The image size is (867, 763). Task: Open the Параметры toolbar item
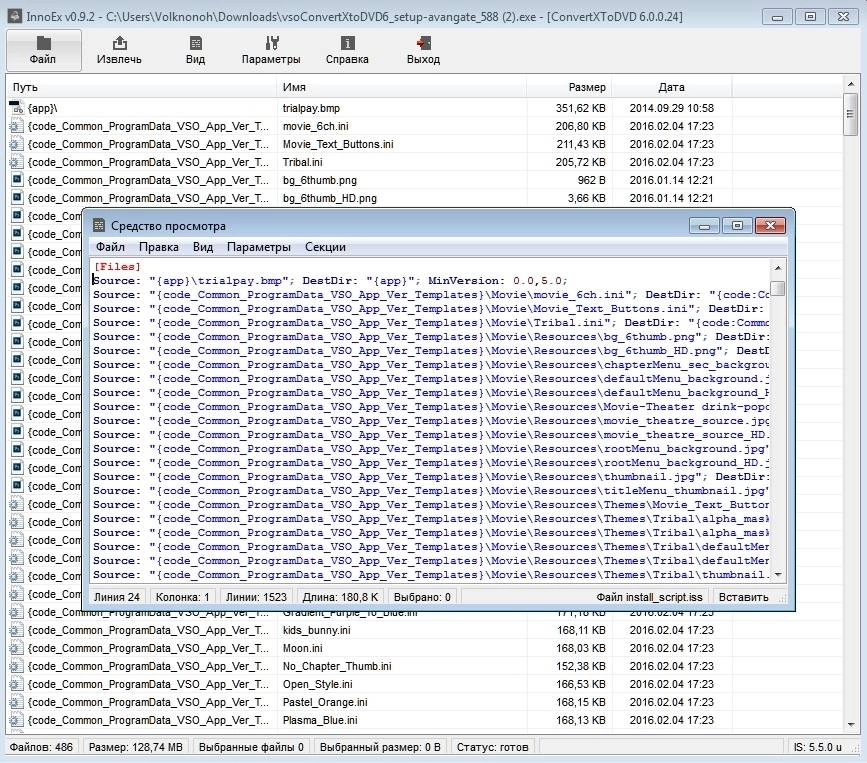click(x=271, y=50)
